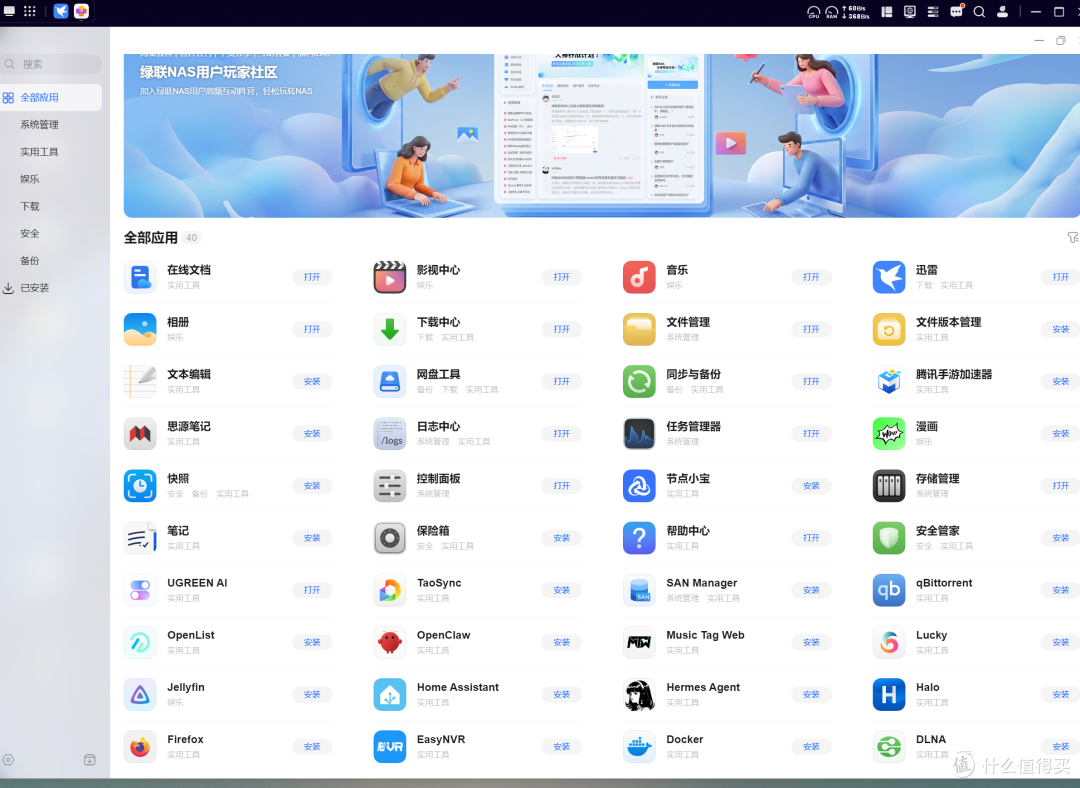Open the 在线文档 app icon
This screenshot has width=1080, height=788.
click(141, 277)
